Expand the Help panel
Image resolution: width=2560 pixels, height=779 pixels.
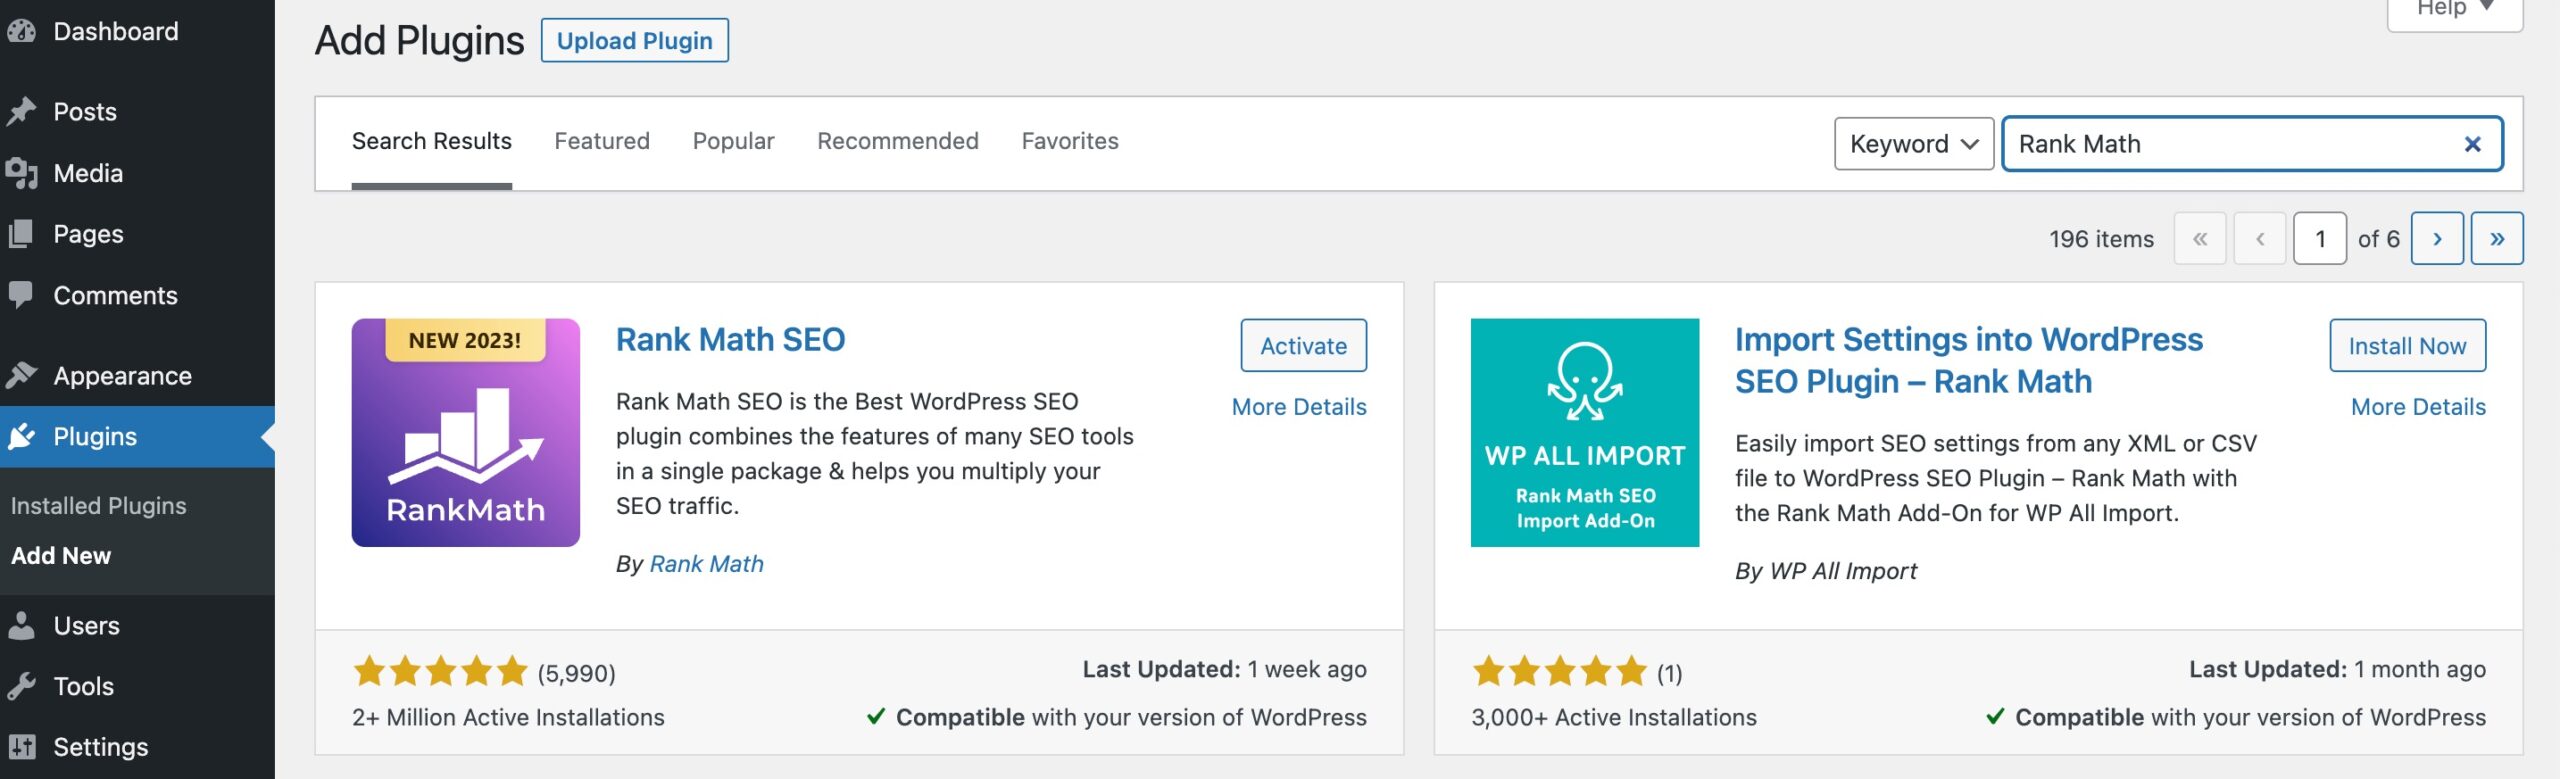(2455, 10)
